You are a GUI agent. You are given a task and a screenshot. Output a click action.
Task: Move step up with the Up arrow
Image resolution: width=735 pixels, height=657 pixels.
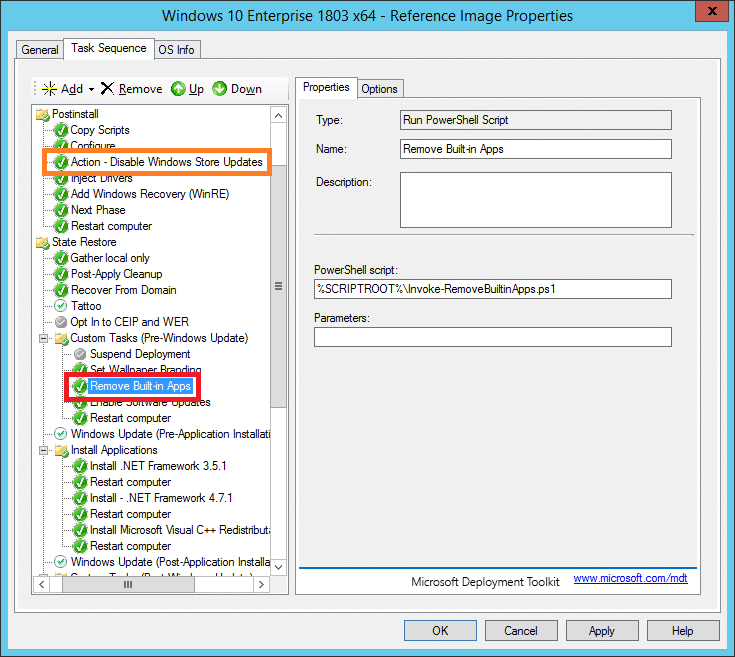pos(188,89)
